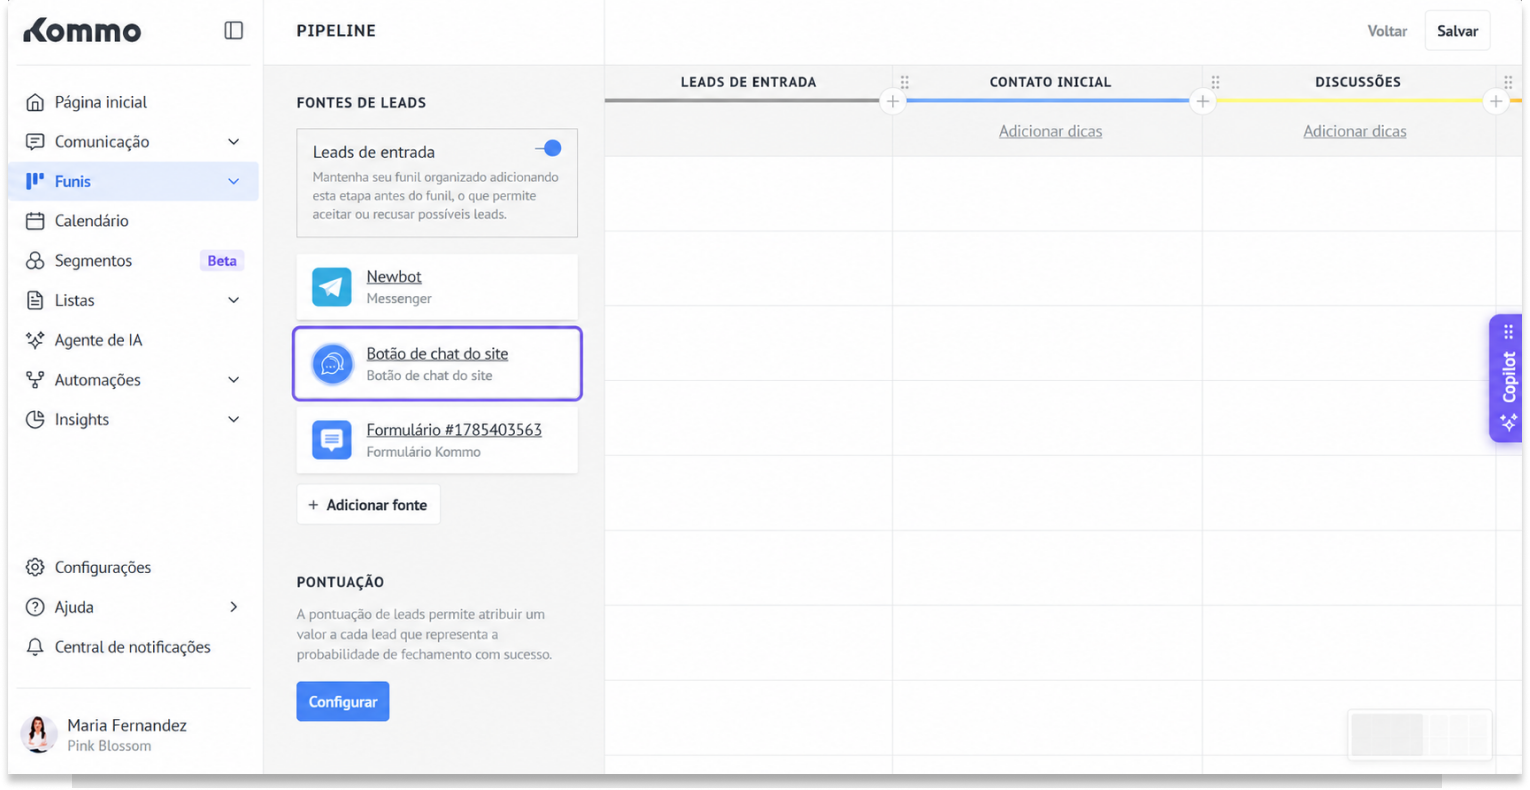Expand the Comunicação menu chevron
This screenshot has width=1530, height=790.
[x=233, y=142]
